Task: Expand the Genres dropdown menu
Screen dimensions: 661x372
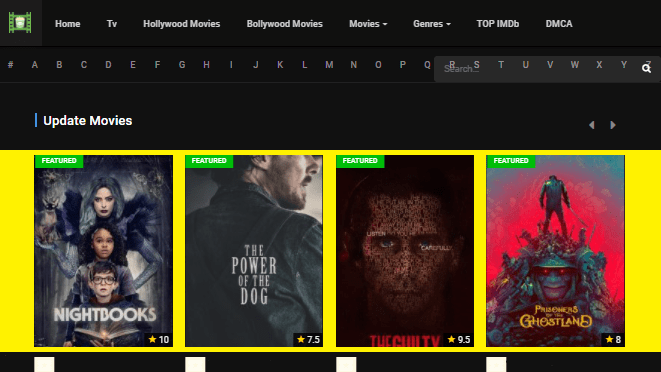Action: click(432, 24)
